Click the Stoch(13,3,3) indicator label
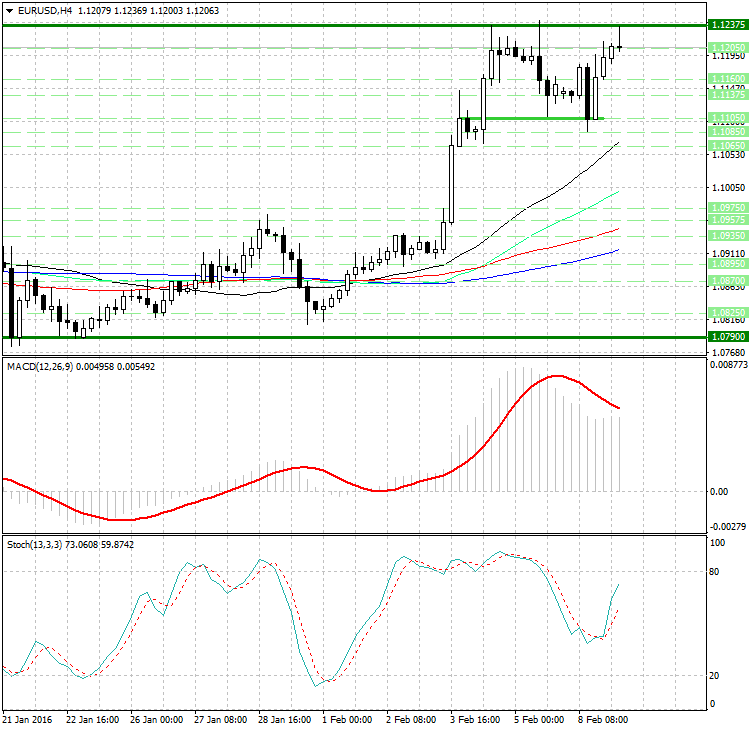 tap(35, 544)
